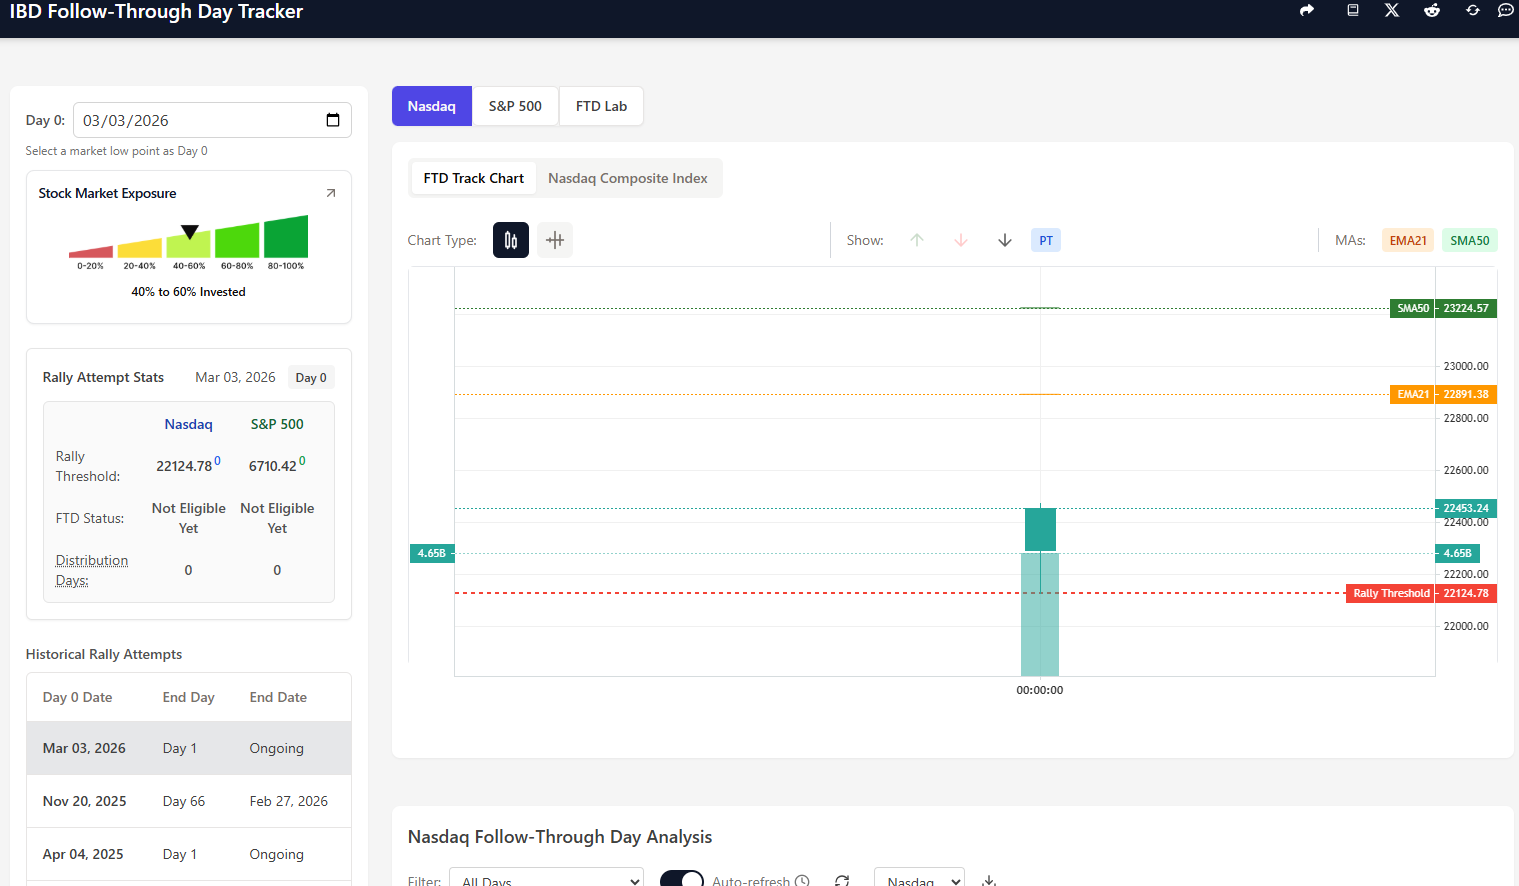Toggle the EMA21 moving average

point(1407,240)
